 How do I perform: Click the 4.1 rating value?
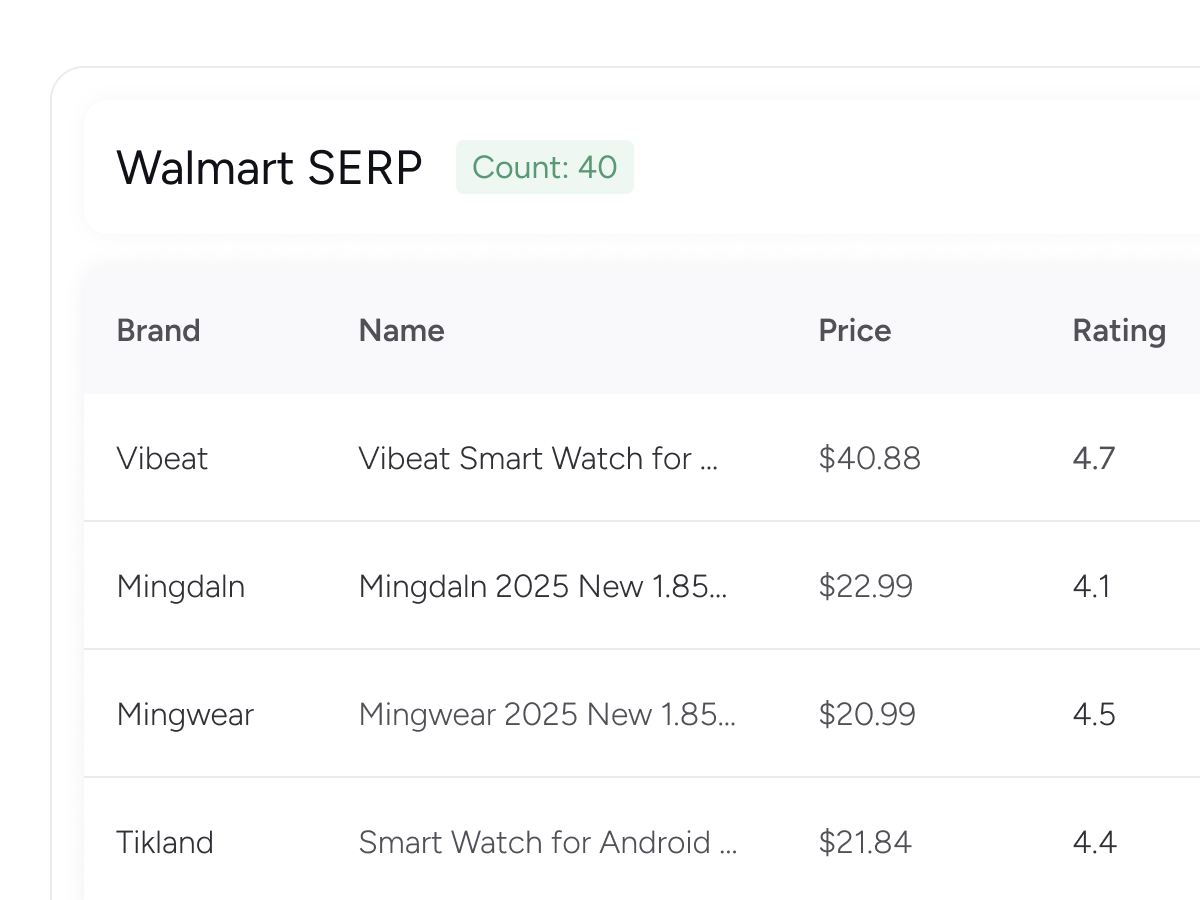pyautogui.click(x=1091, y=586)
